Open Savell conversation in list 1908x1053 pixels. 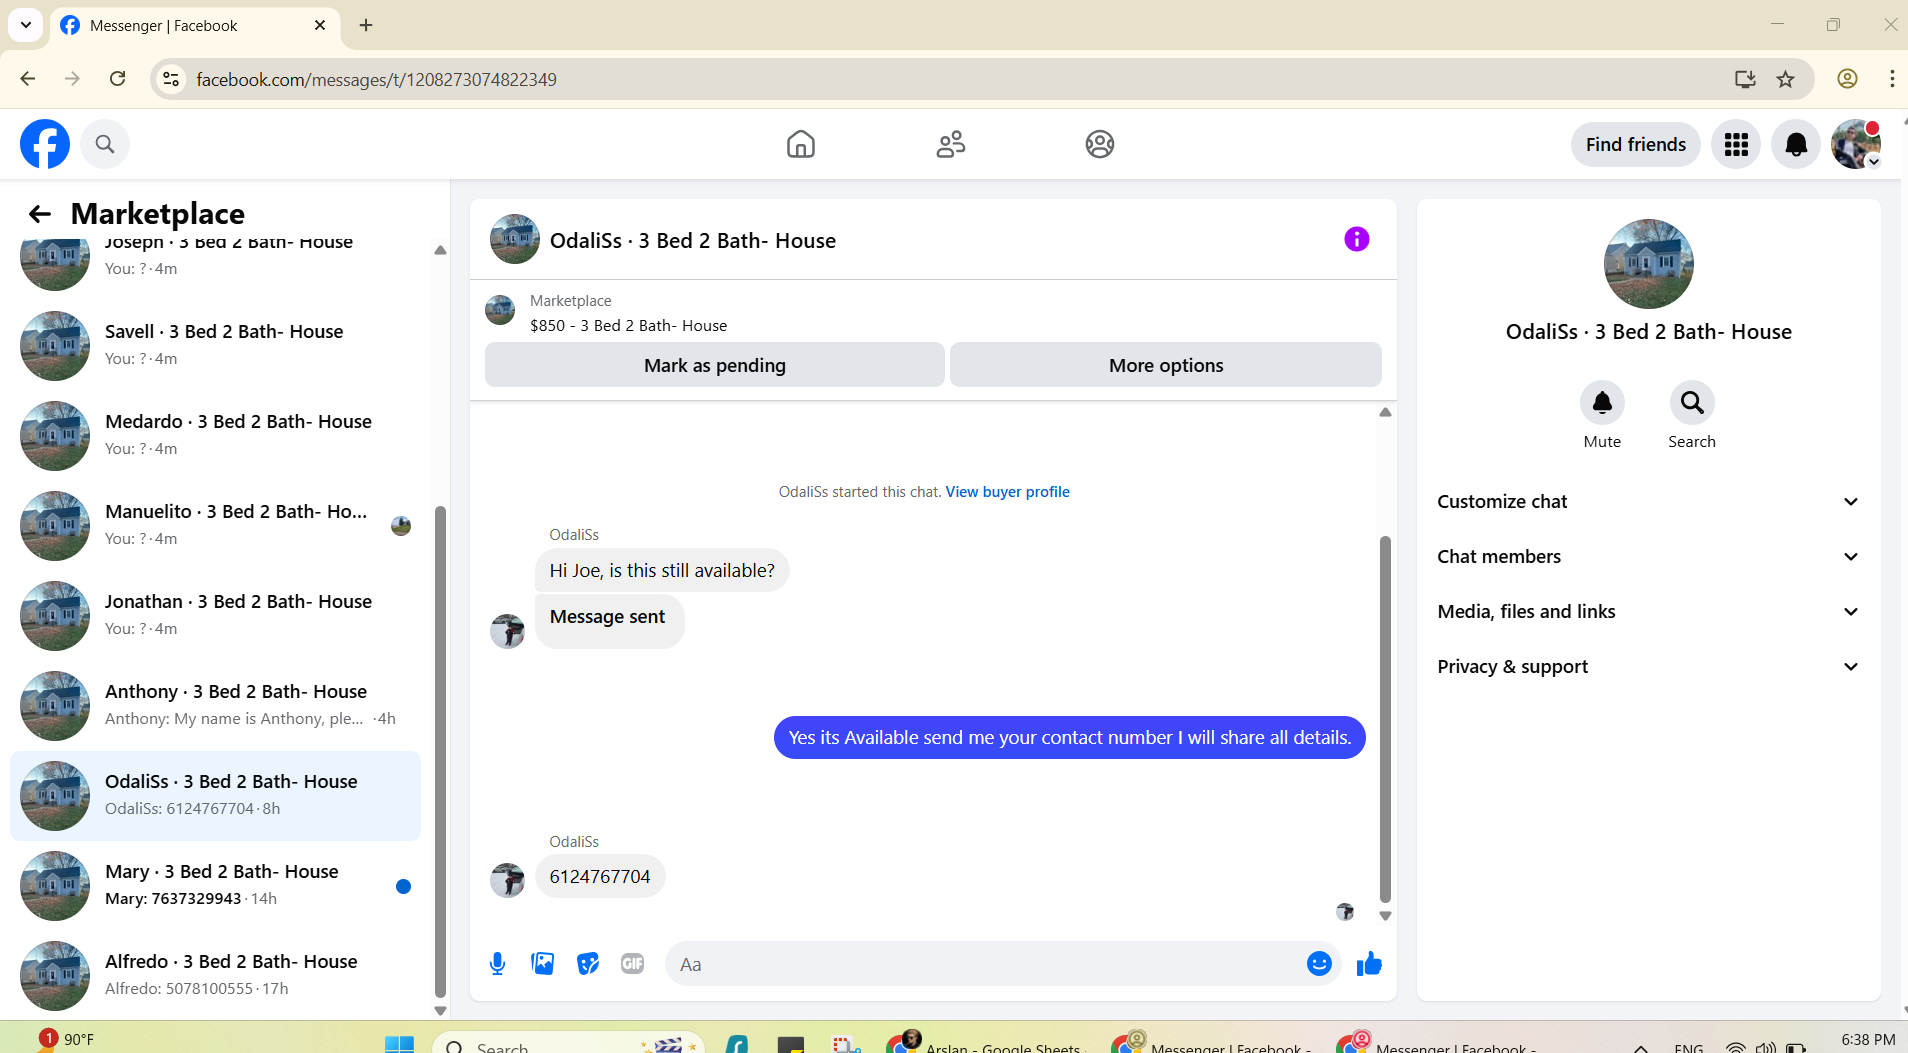tap(215, 346)
